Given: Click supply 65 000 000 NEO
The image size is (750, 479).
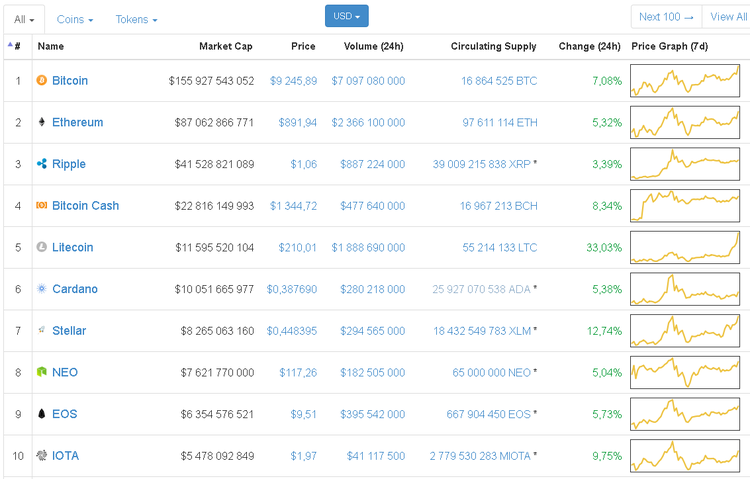Looking at the screenshot, I should click(492, 373).
